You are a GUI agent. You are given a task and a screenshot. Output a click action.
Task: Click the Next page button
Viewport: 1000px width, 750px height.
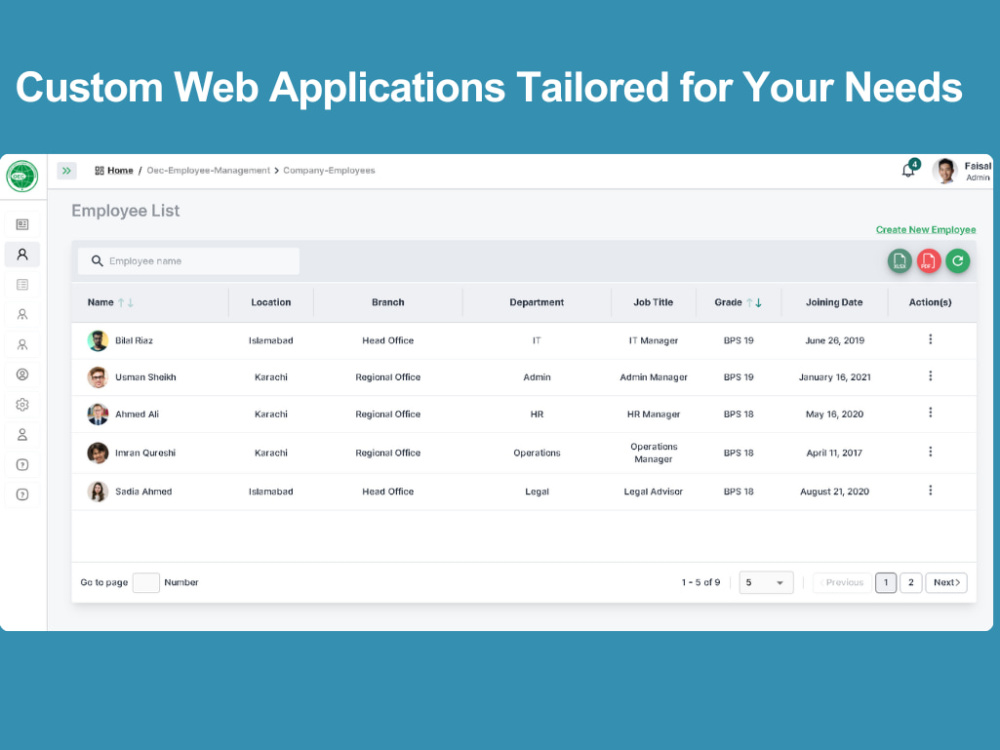(x=946, y=582)
